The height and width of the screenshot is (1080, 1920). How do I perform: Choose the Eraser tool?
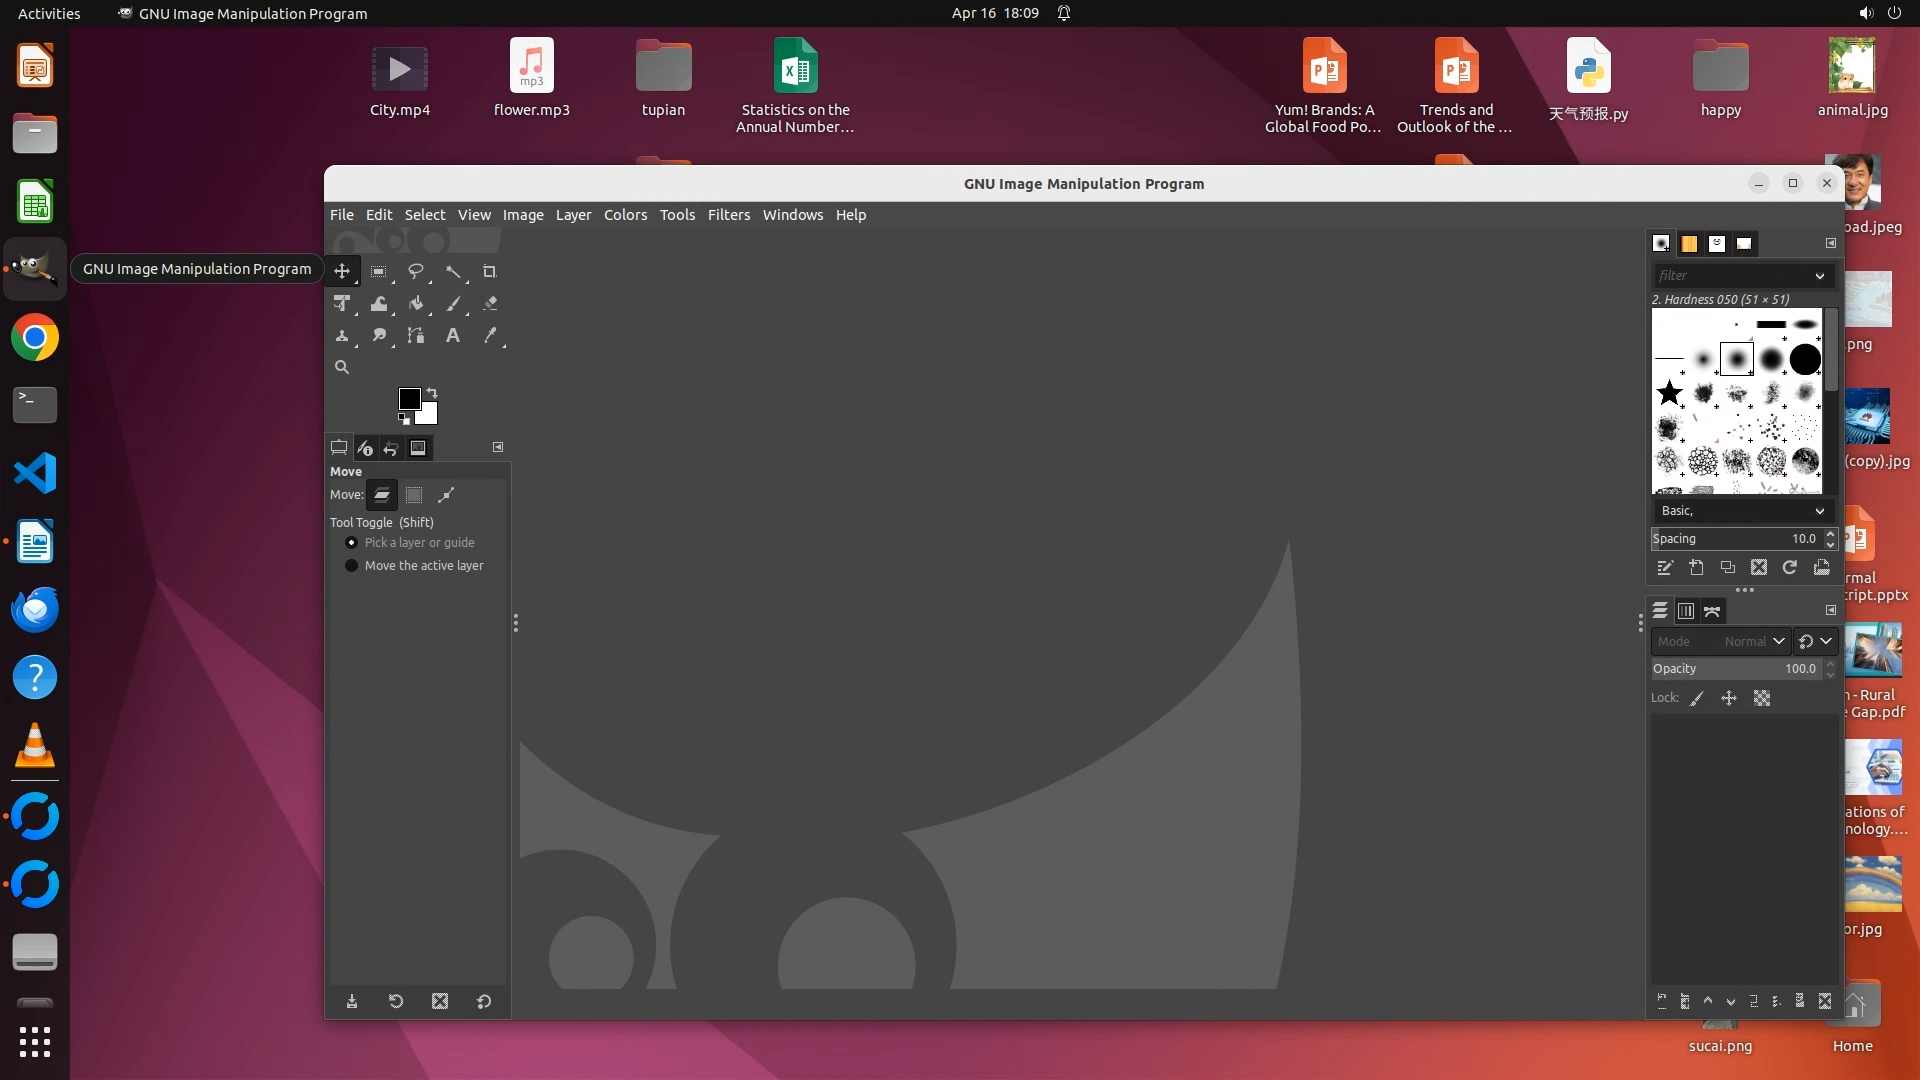click(490, 304)
